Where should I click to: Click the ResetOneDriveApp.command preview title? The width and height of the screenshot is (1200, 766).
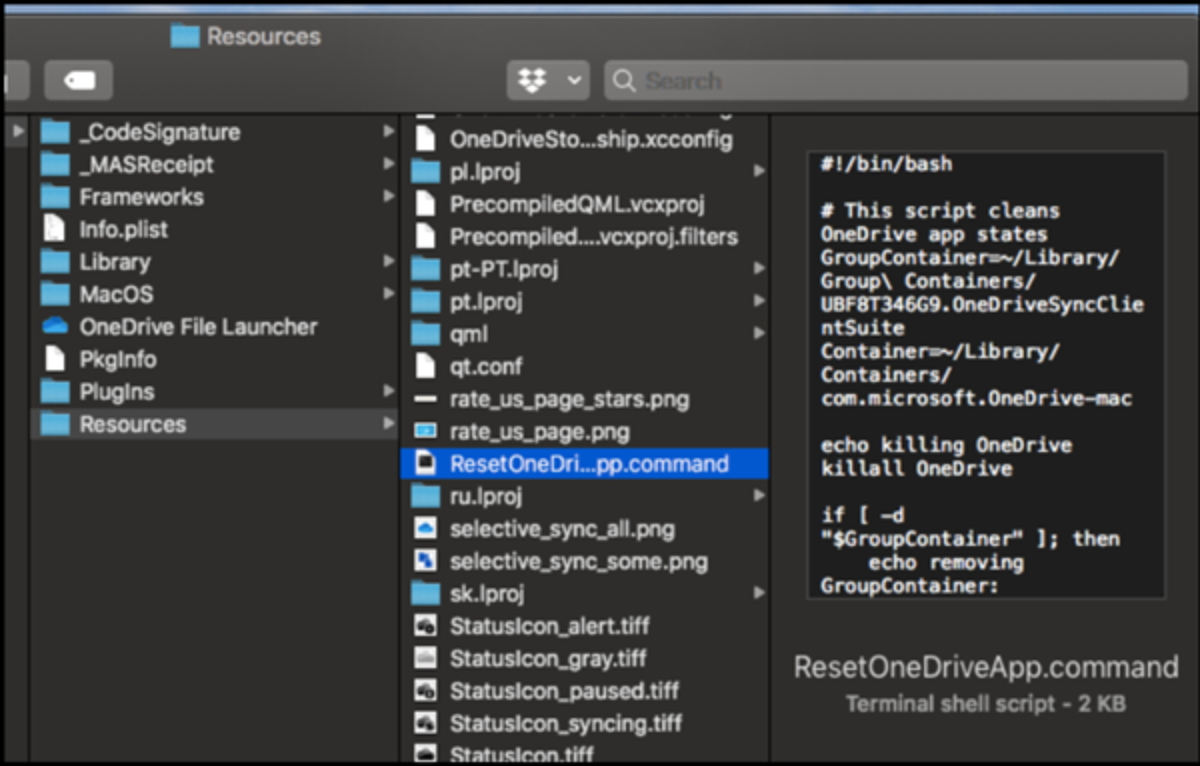(986, 667)
